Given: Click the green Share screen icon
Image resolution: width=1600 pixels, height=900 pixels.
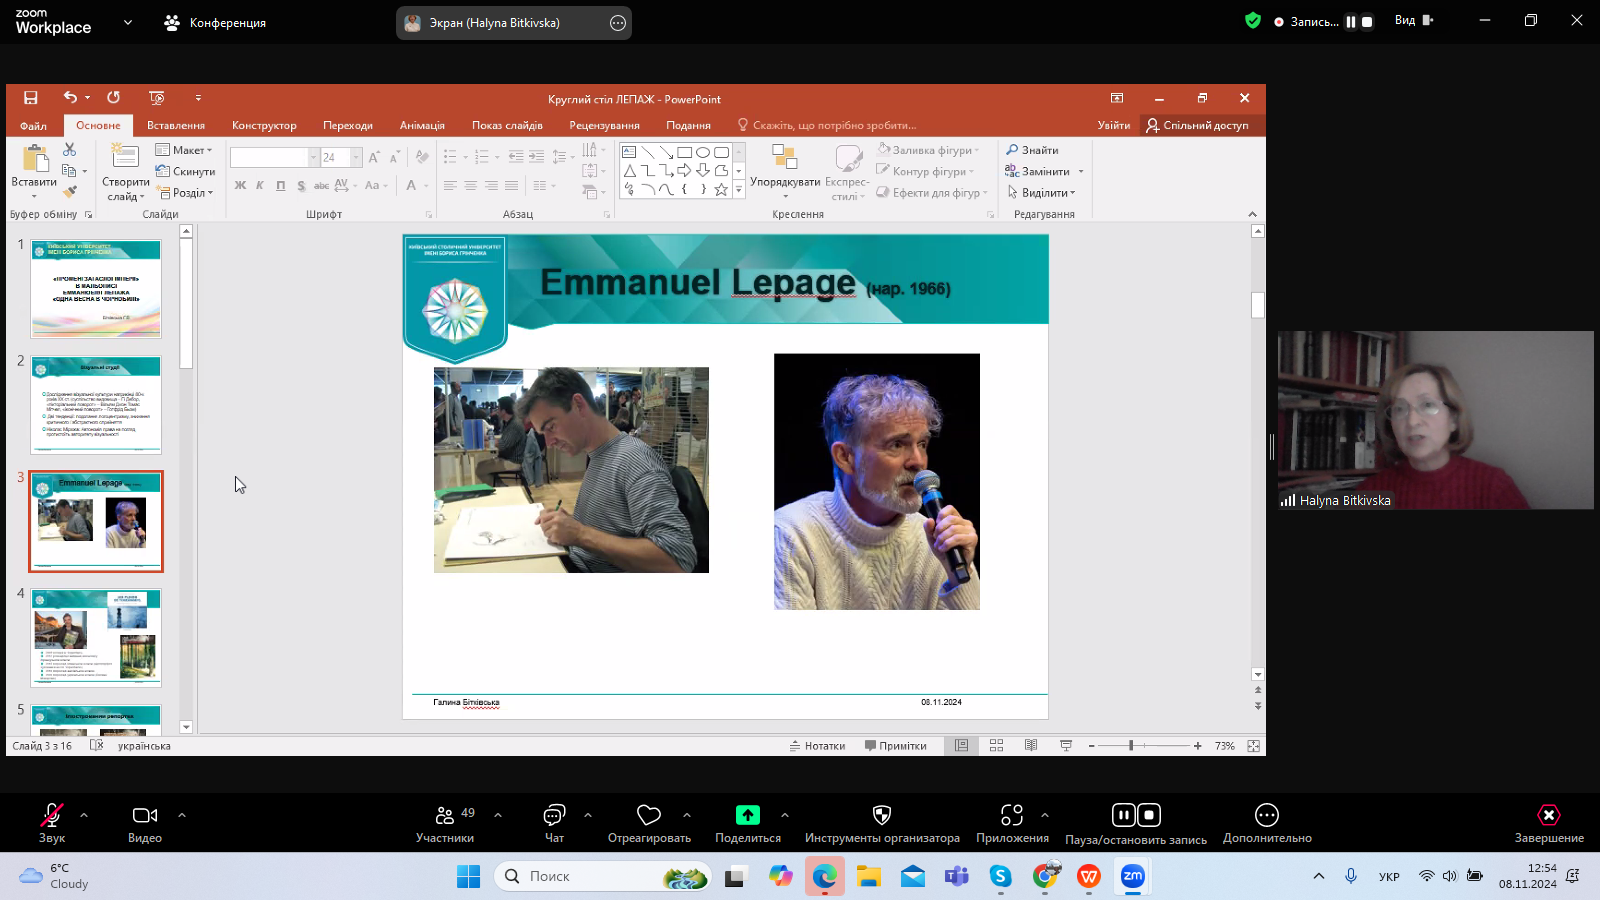Looking at the screenshot, I should 747,816.
